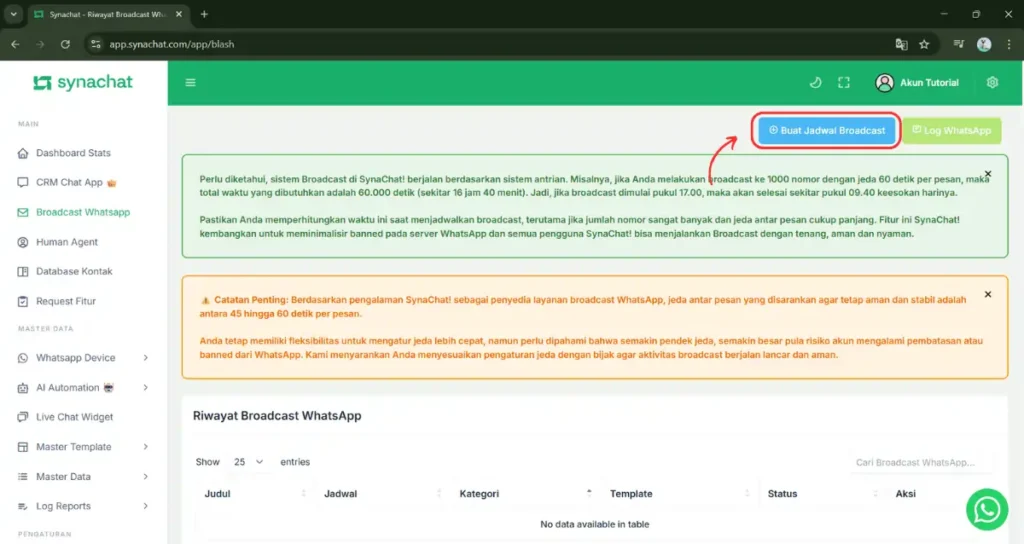The image size is (1024, 544).
Task: Expand AI Automation submenu chevron
Action: click(x=146, y=387)
